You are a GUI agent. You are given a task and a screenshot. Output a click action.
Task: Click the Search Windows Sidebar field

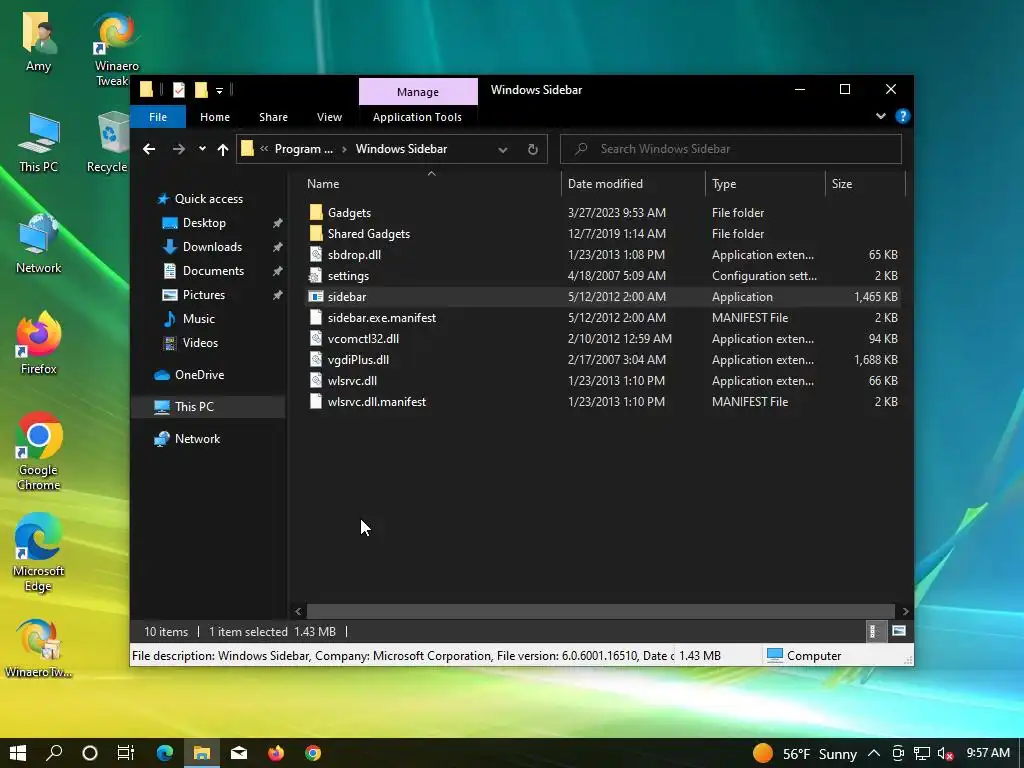point(731,149)
